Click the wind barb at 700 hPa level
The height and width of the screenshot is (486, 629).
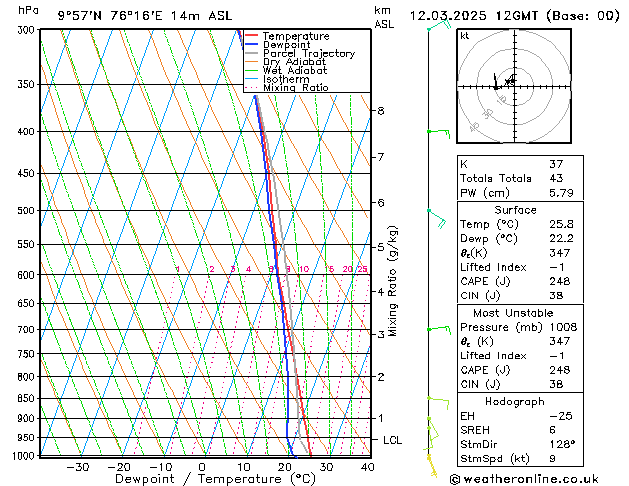(438, 328)
